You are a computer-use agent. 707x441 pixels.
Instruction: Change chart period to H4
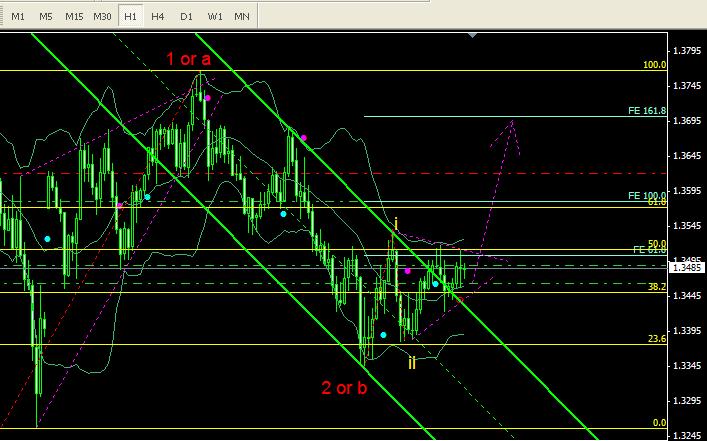157,17
